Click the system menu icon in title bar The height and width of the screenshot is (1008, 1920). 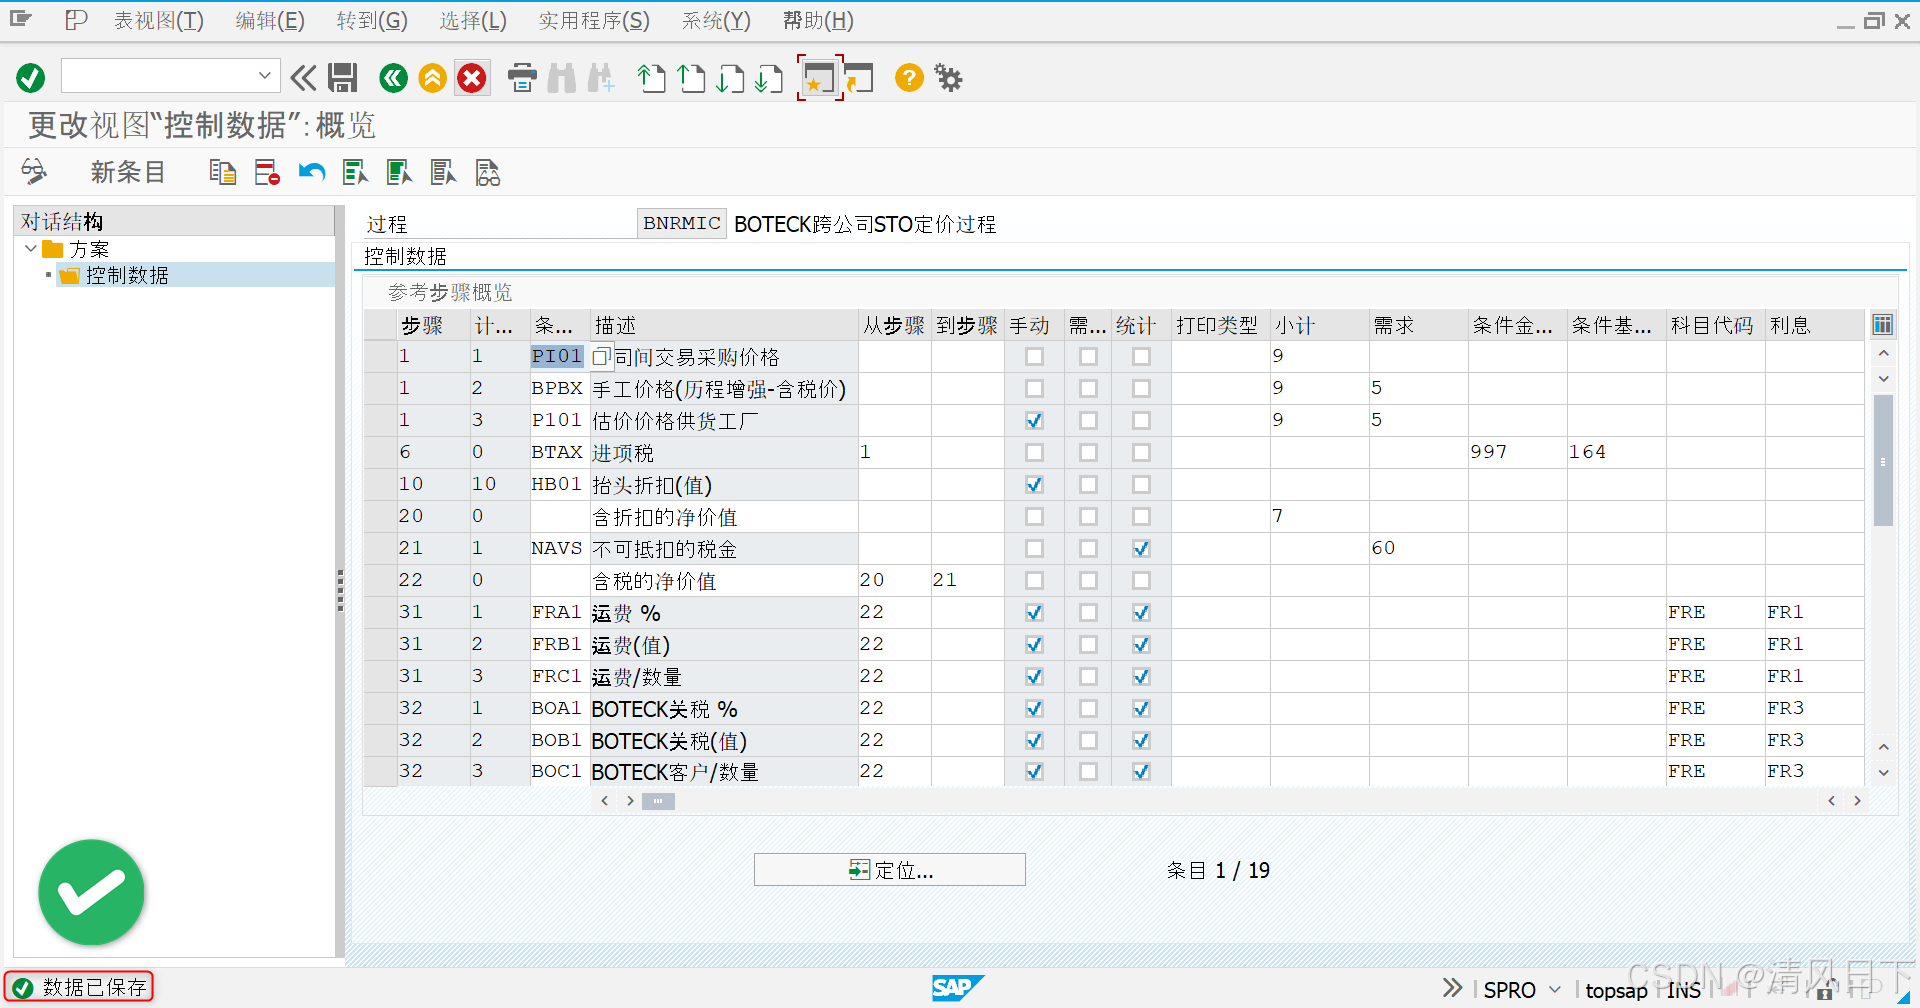21,19
